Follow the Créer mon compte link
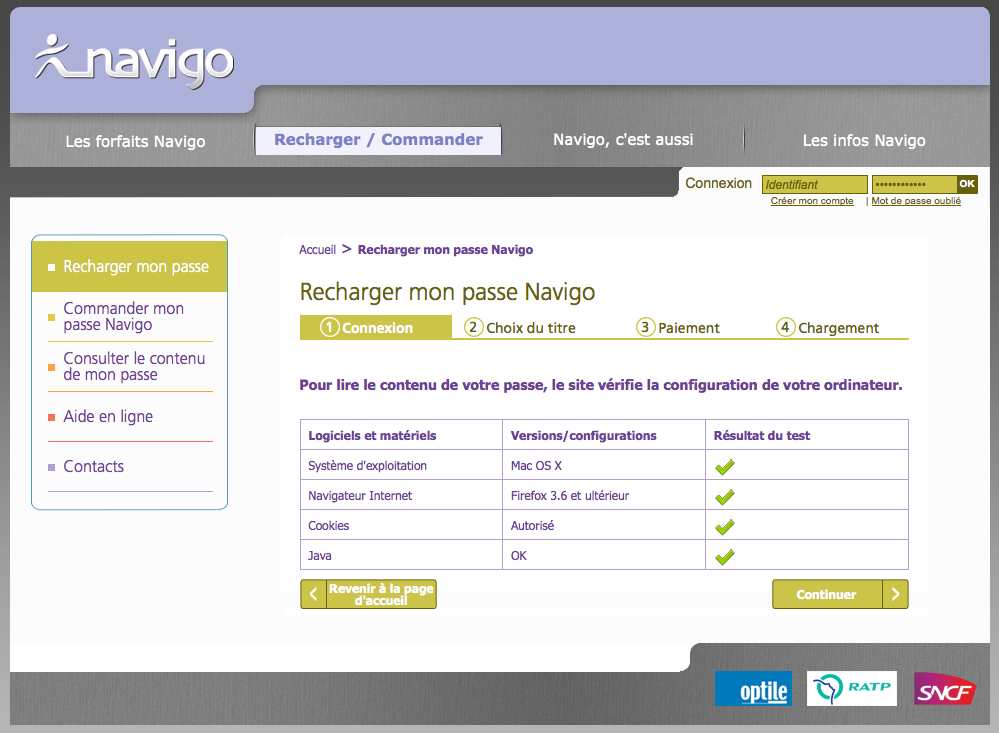999x733 pixels. [812, 201]
